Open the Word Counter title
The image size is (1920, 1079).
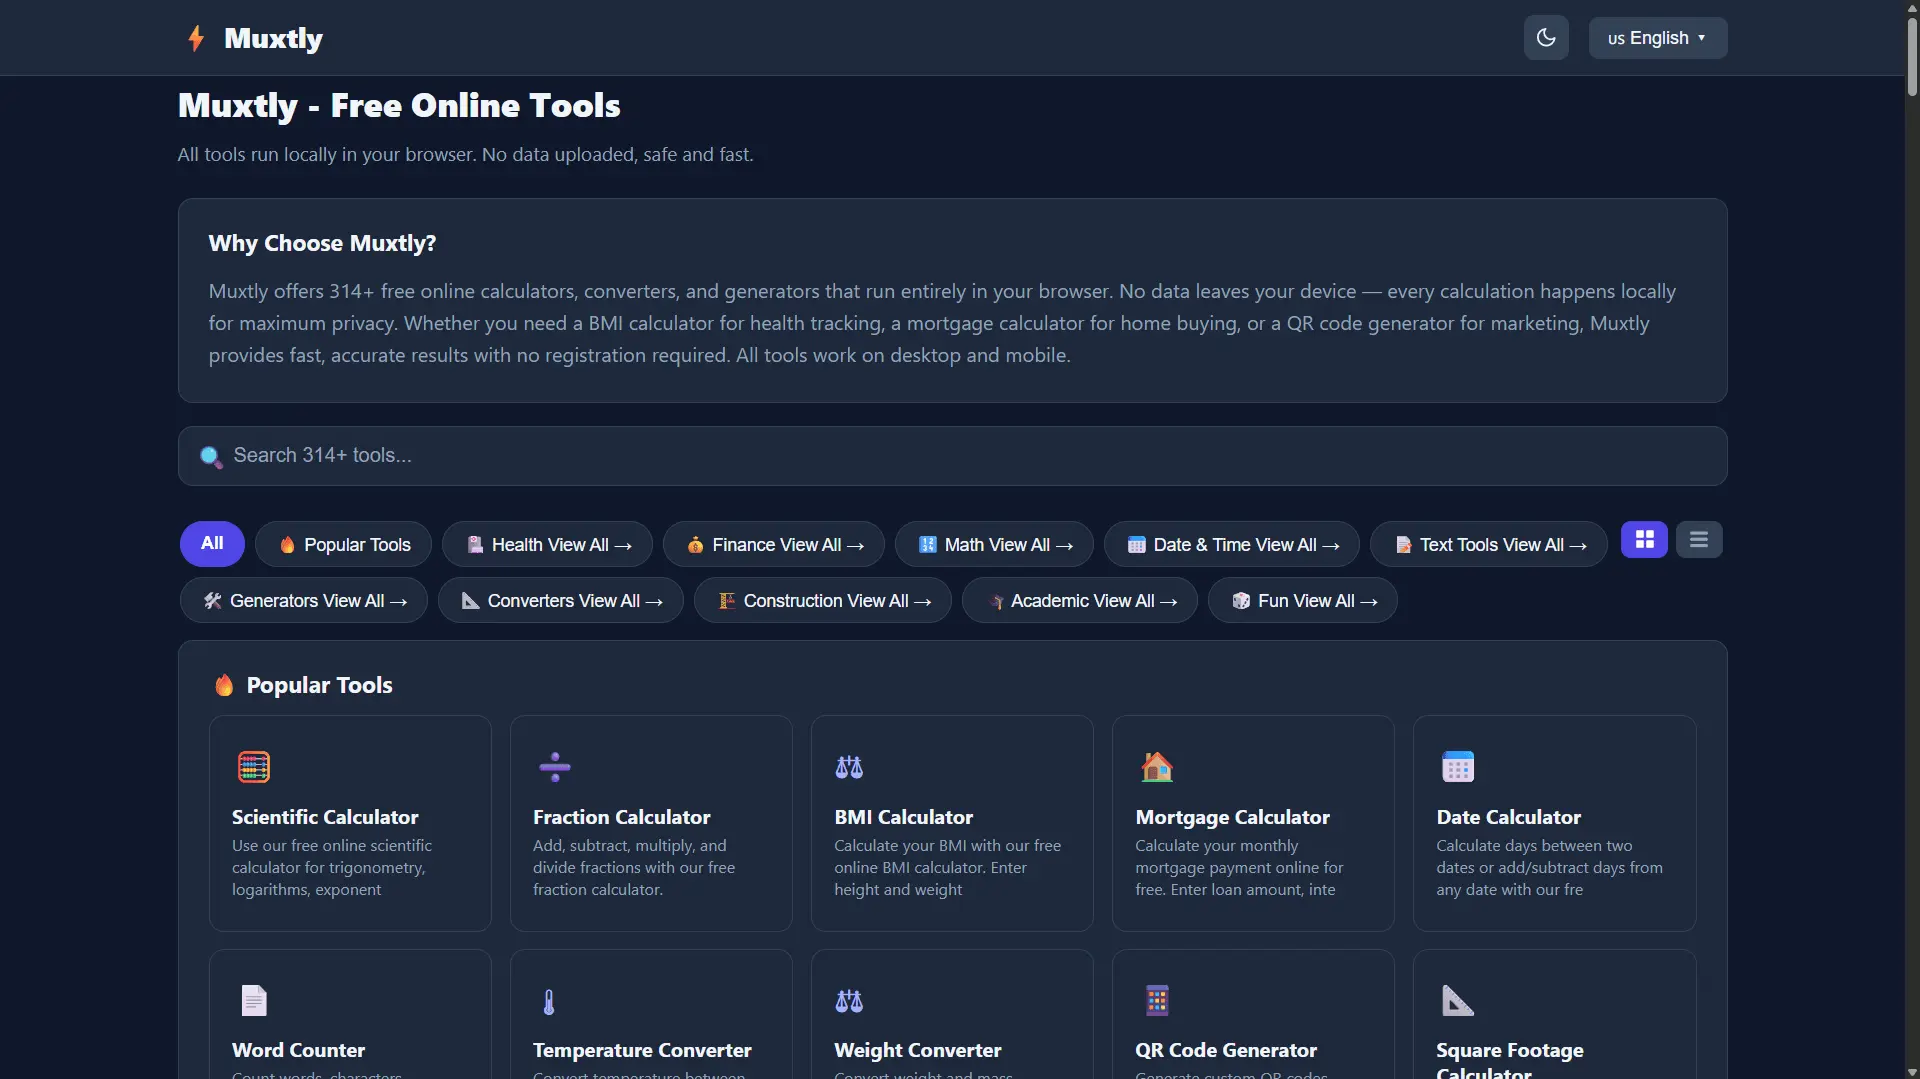coord(298,1050)
